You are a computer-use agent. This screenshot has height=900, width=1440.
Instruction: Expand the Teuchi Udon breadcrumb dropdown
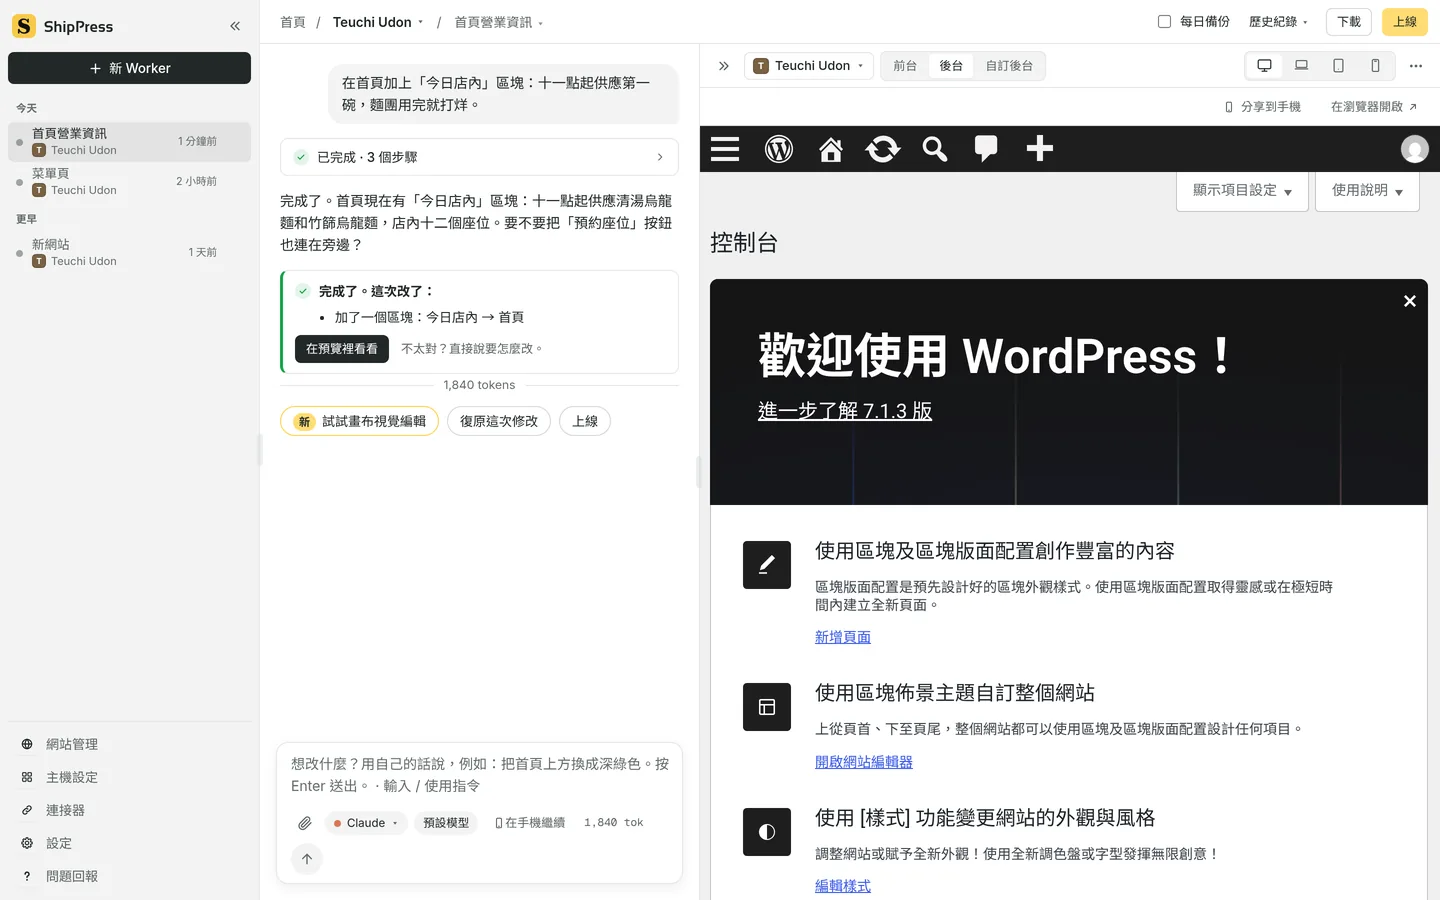[378, 22]
